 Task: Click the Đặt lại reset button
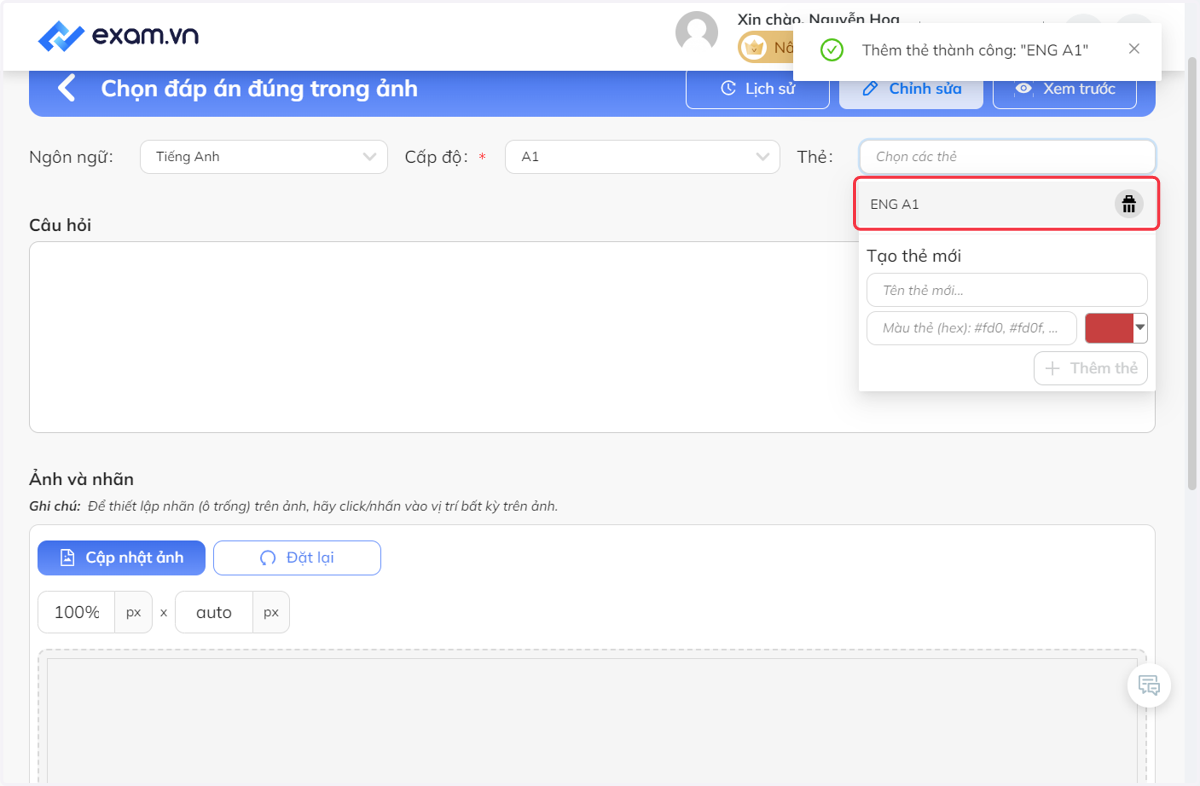297,558
